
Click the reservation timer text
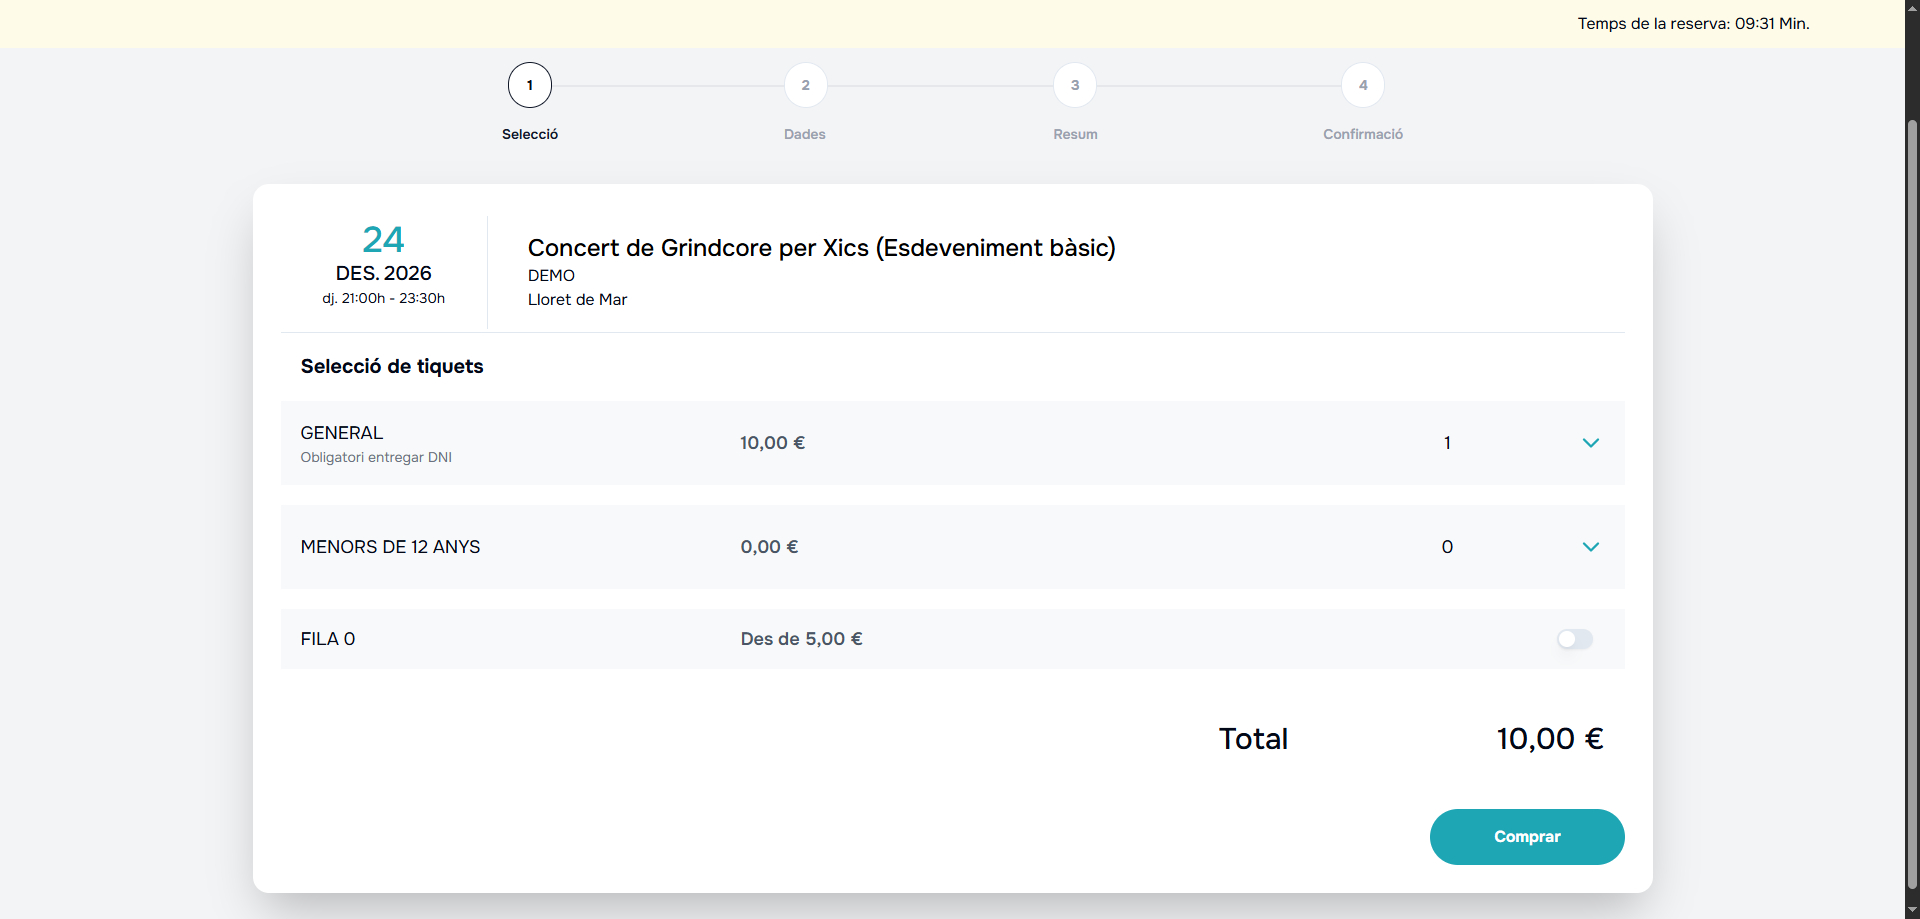[1694, 23]
